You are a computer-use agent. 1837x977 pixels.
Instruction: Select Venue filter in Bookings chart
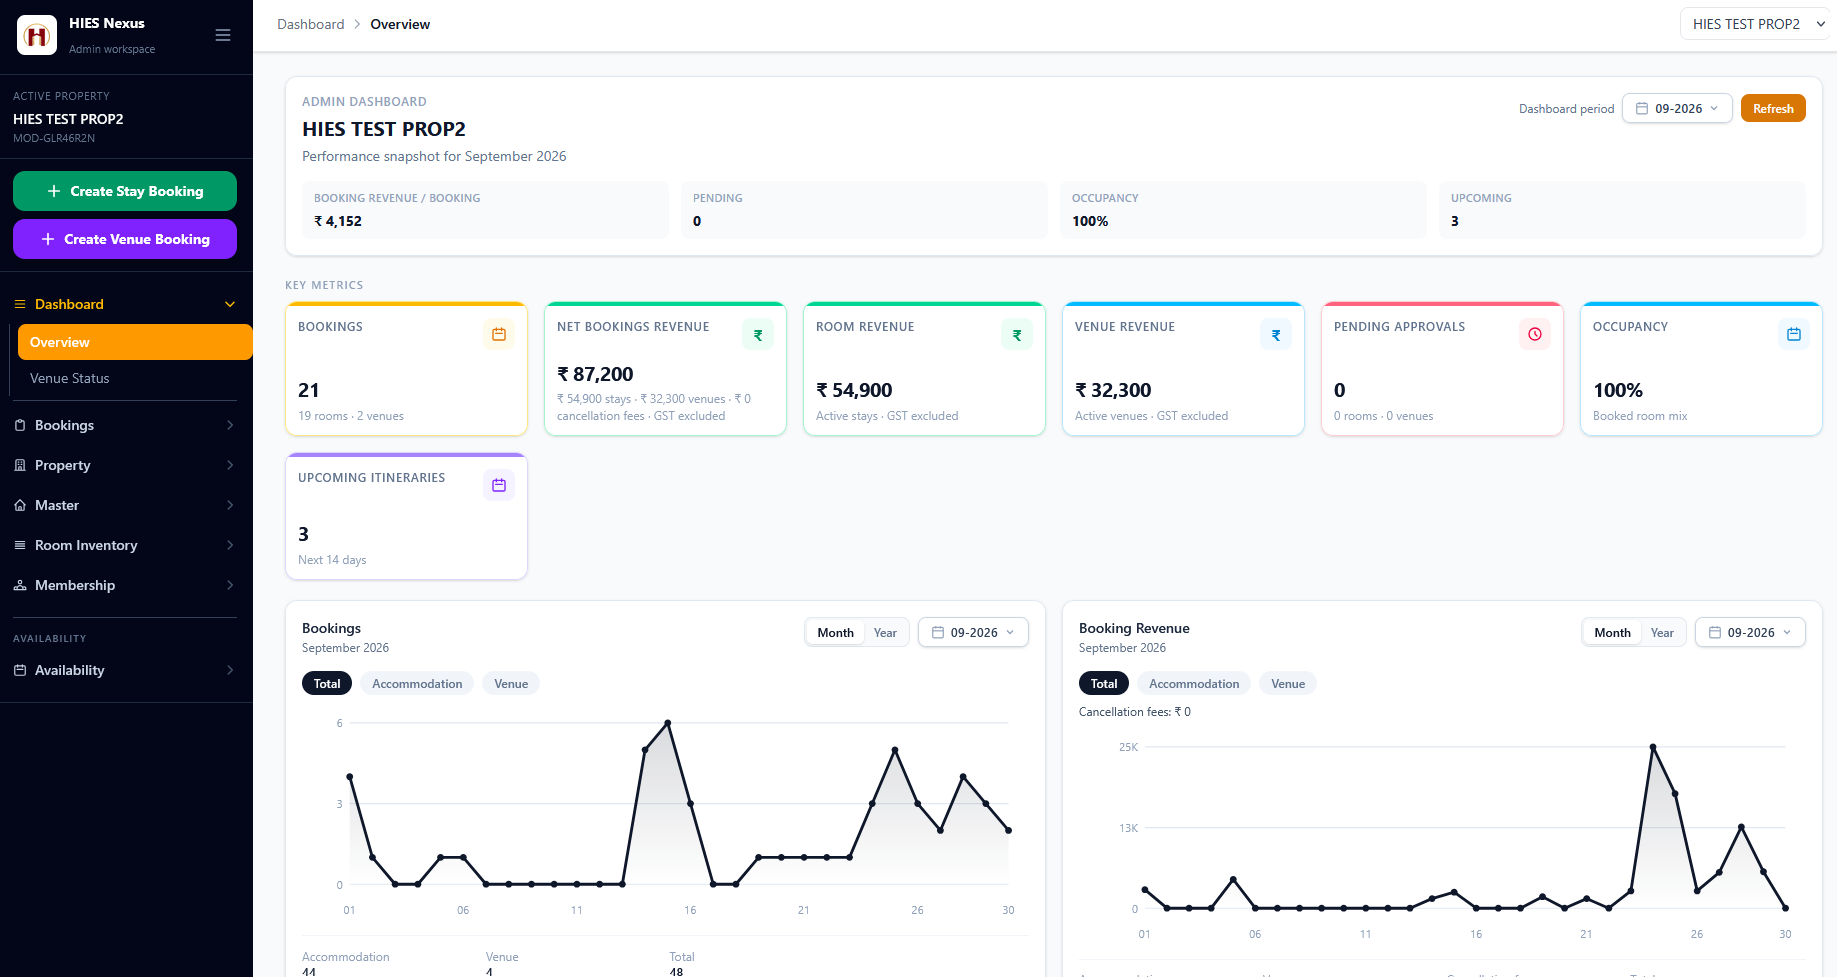click(511, 683)
